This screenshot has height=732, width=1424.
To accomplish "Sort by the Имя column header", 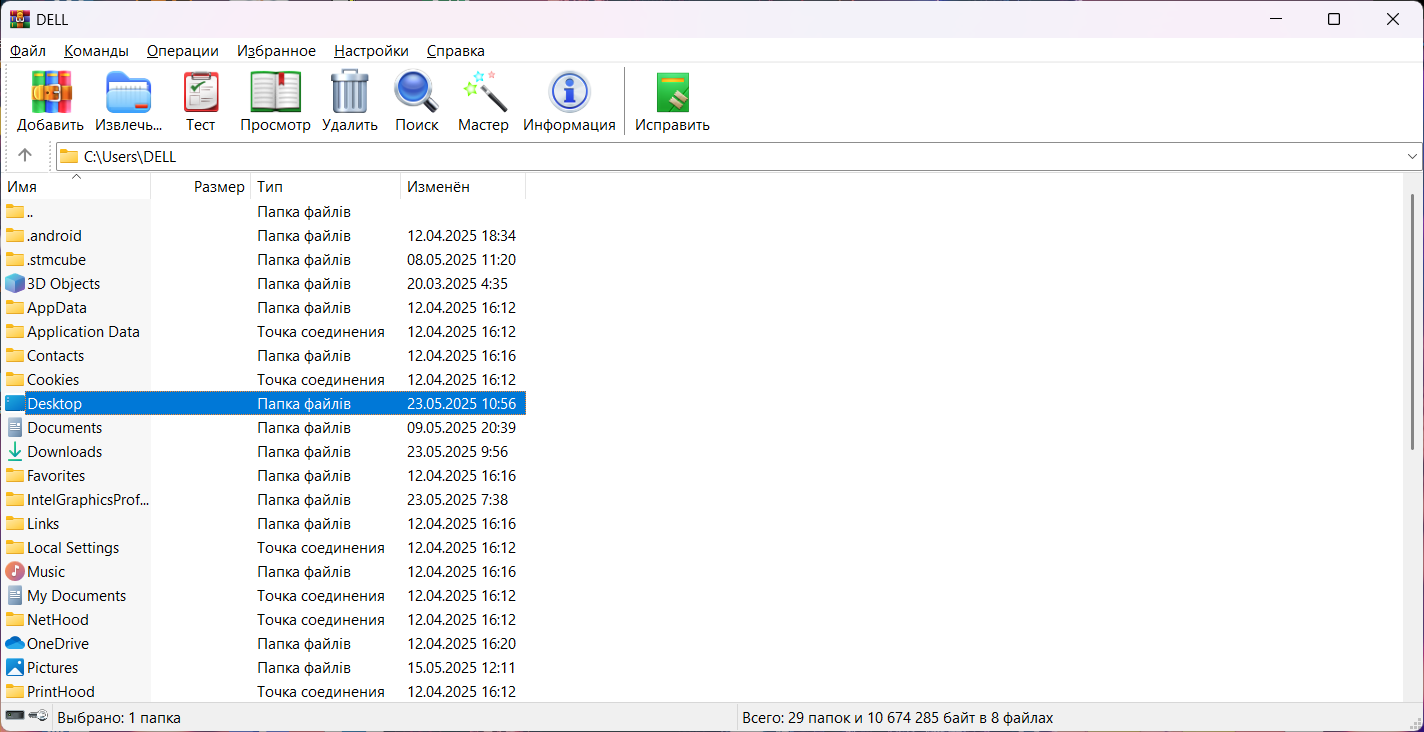I will coord(76,187).
